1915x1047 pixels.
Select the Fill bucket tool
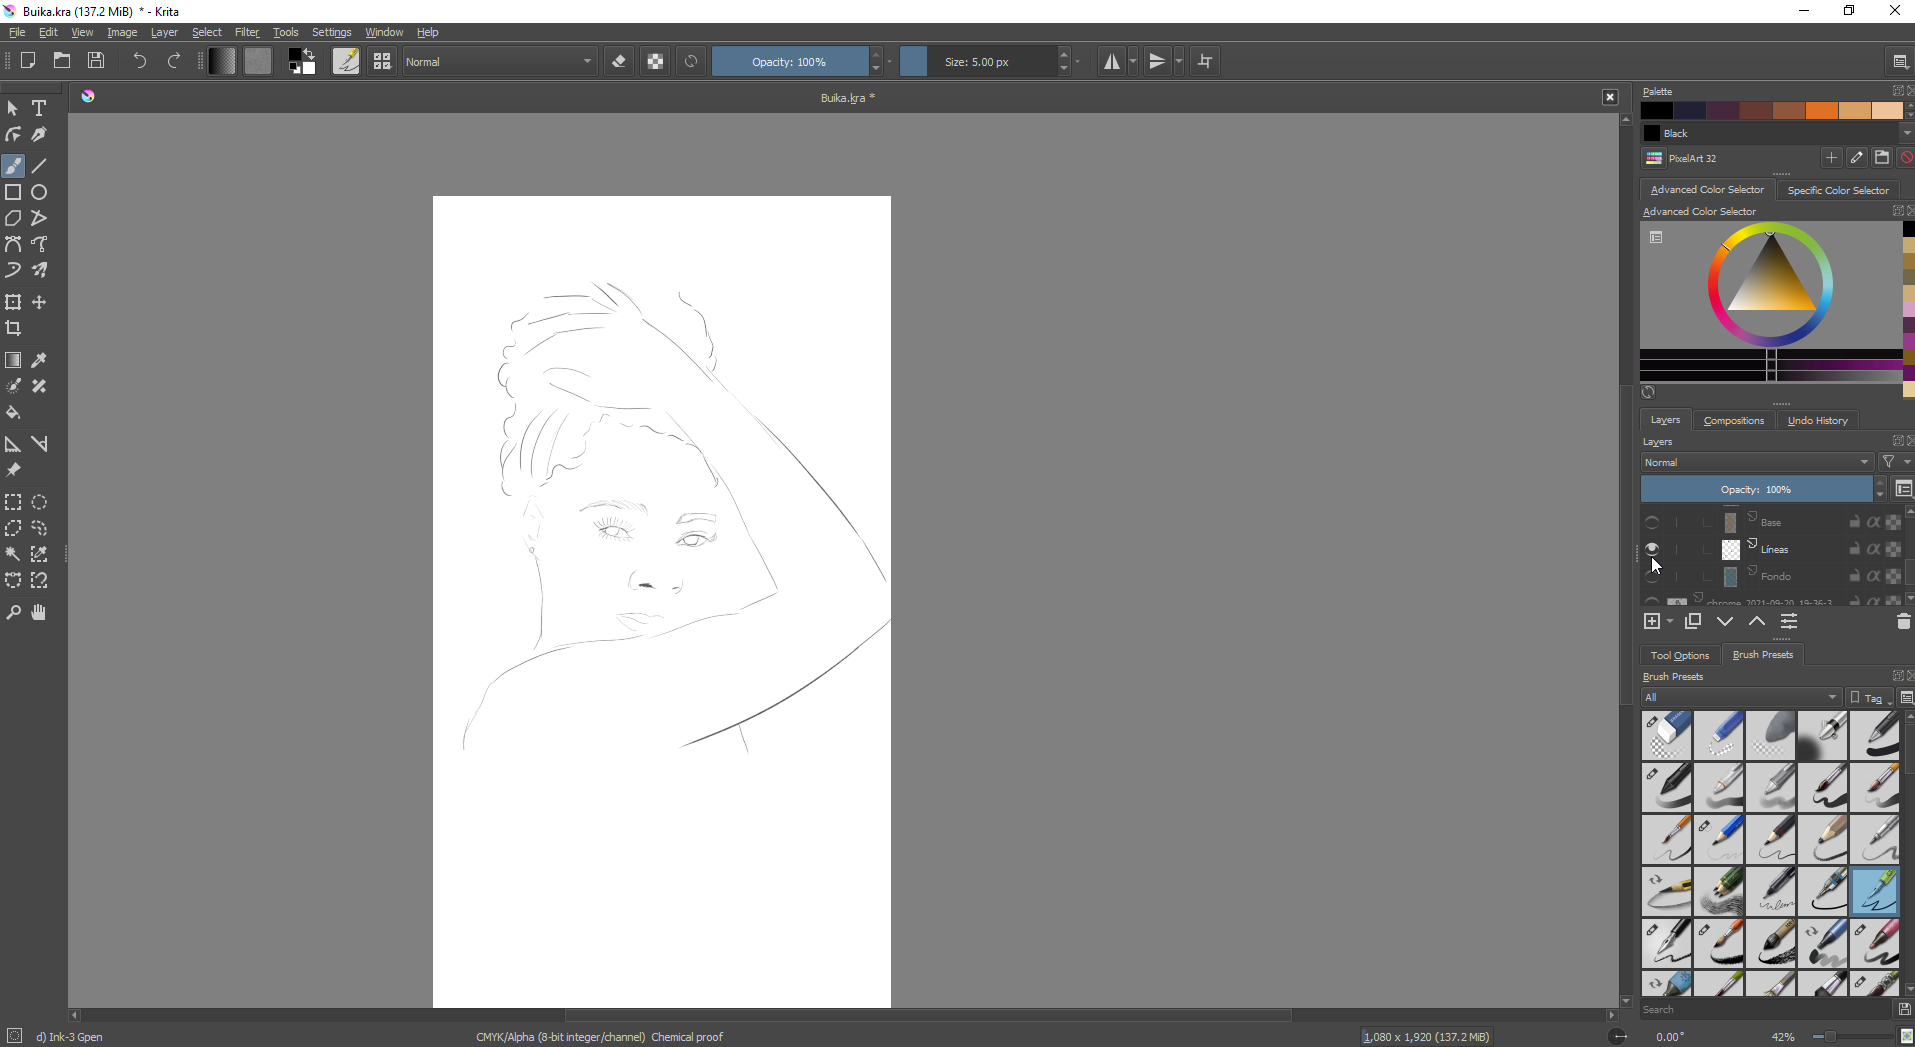(x=13, y=412)
